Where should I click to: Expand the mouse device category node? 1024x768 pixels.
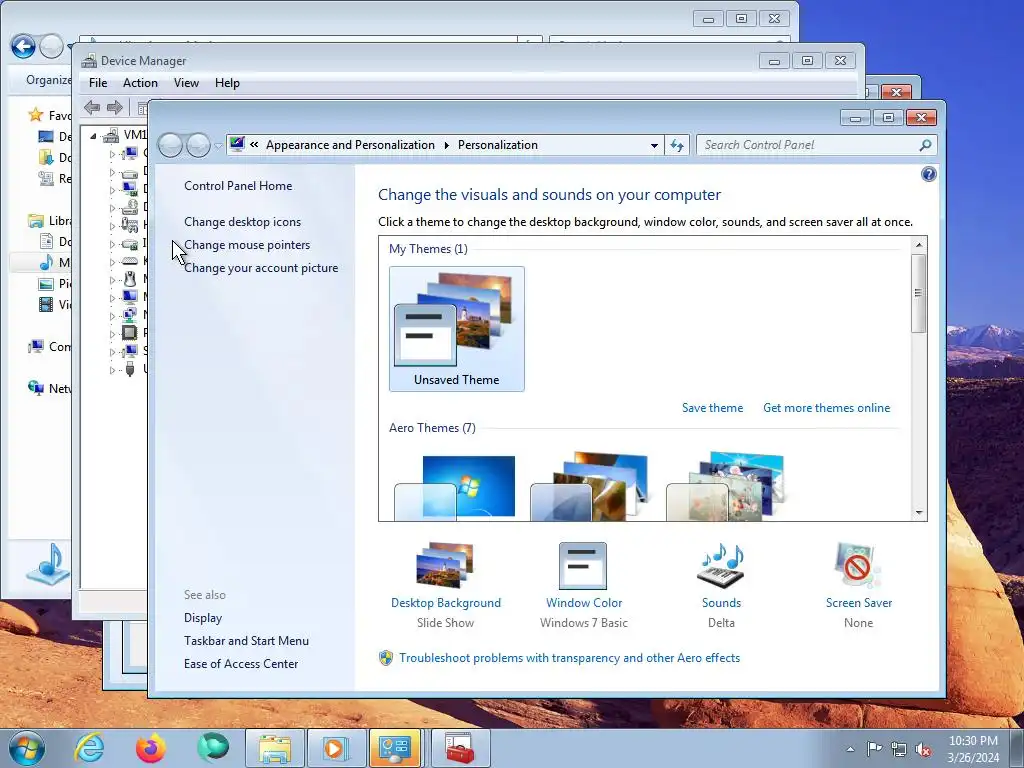point(112,280)
